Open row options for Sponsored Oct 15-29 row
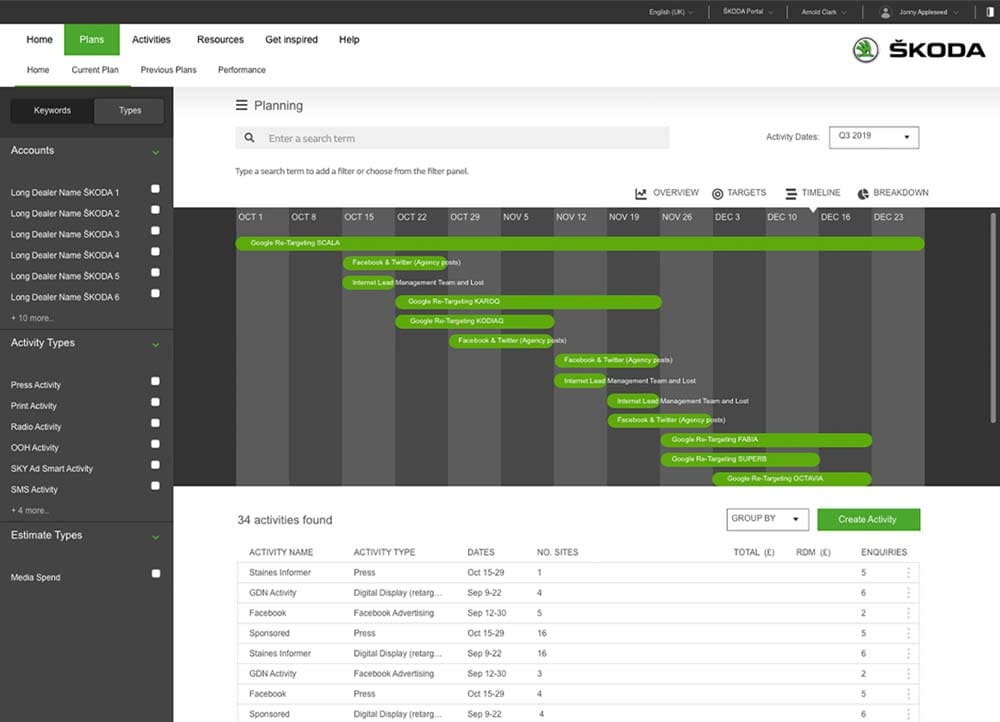The image size is (1000, 722). click(908, 633)
